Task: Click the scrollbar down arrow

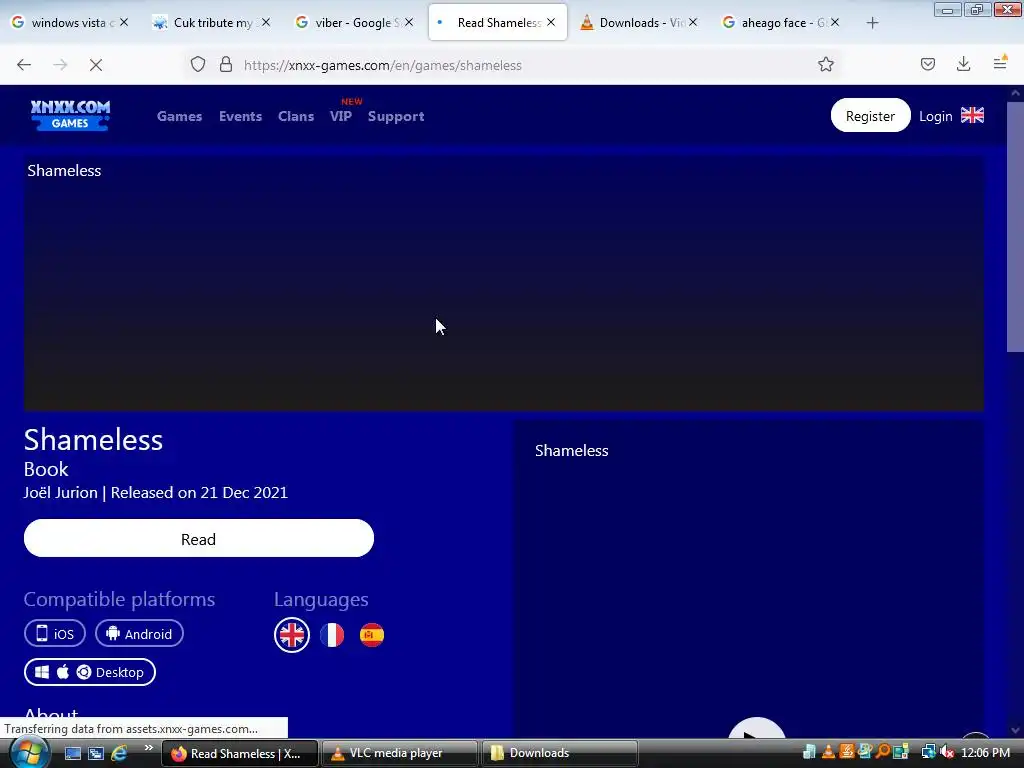Action: (1015, 730)
